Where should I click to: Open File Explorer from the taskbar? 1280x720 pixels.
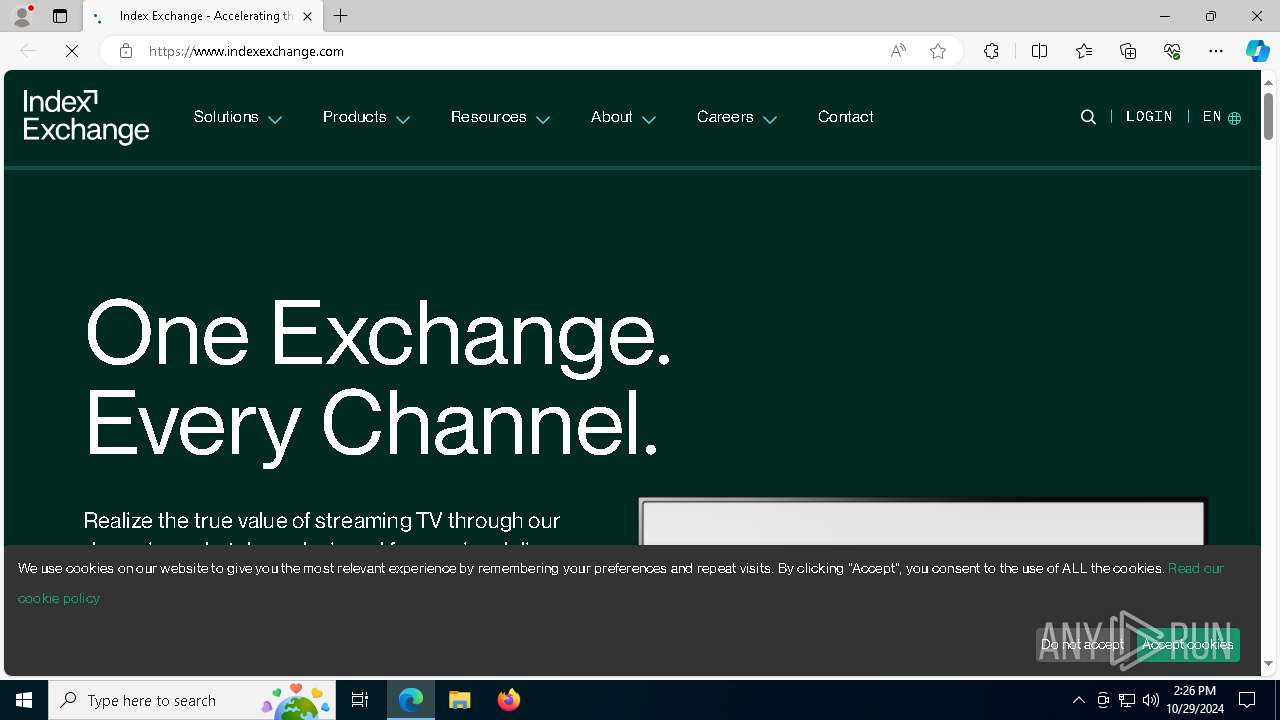[460, 700]
